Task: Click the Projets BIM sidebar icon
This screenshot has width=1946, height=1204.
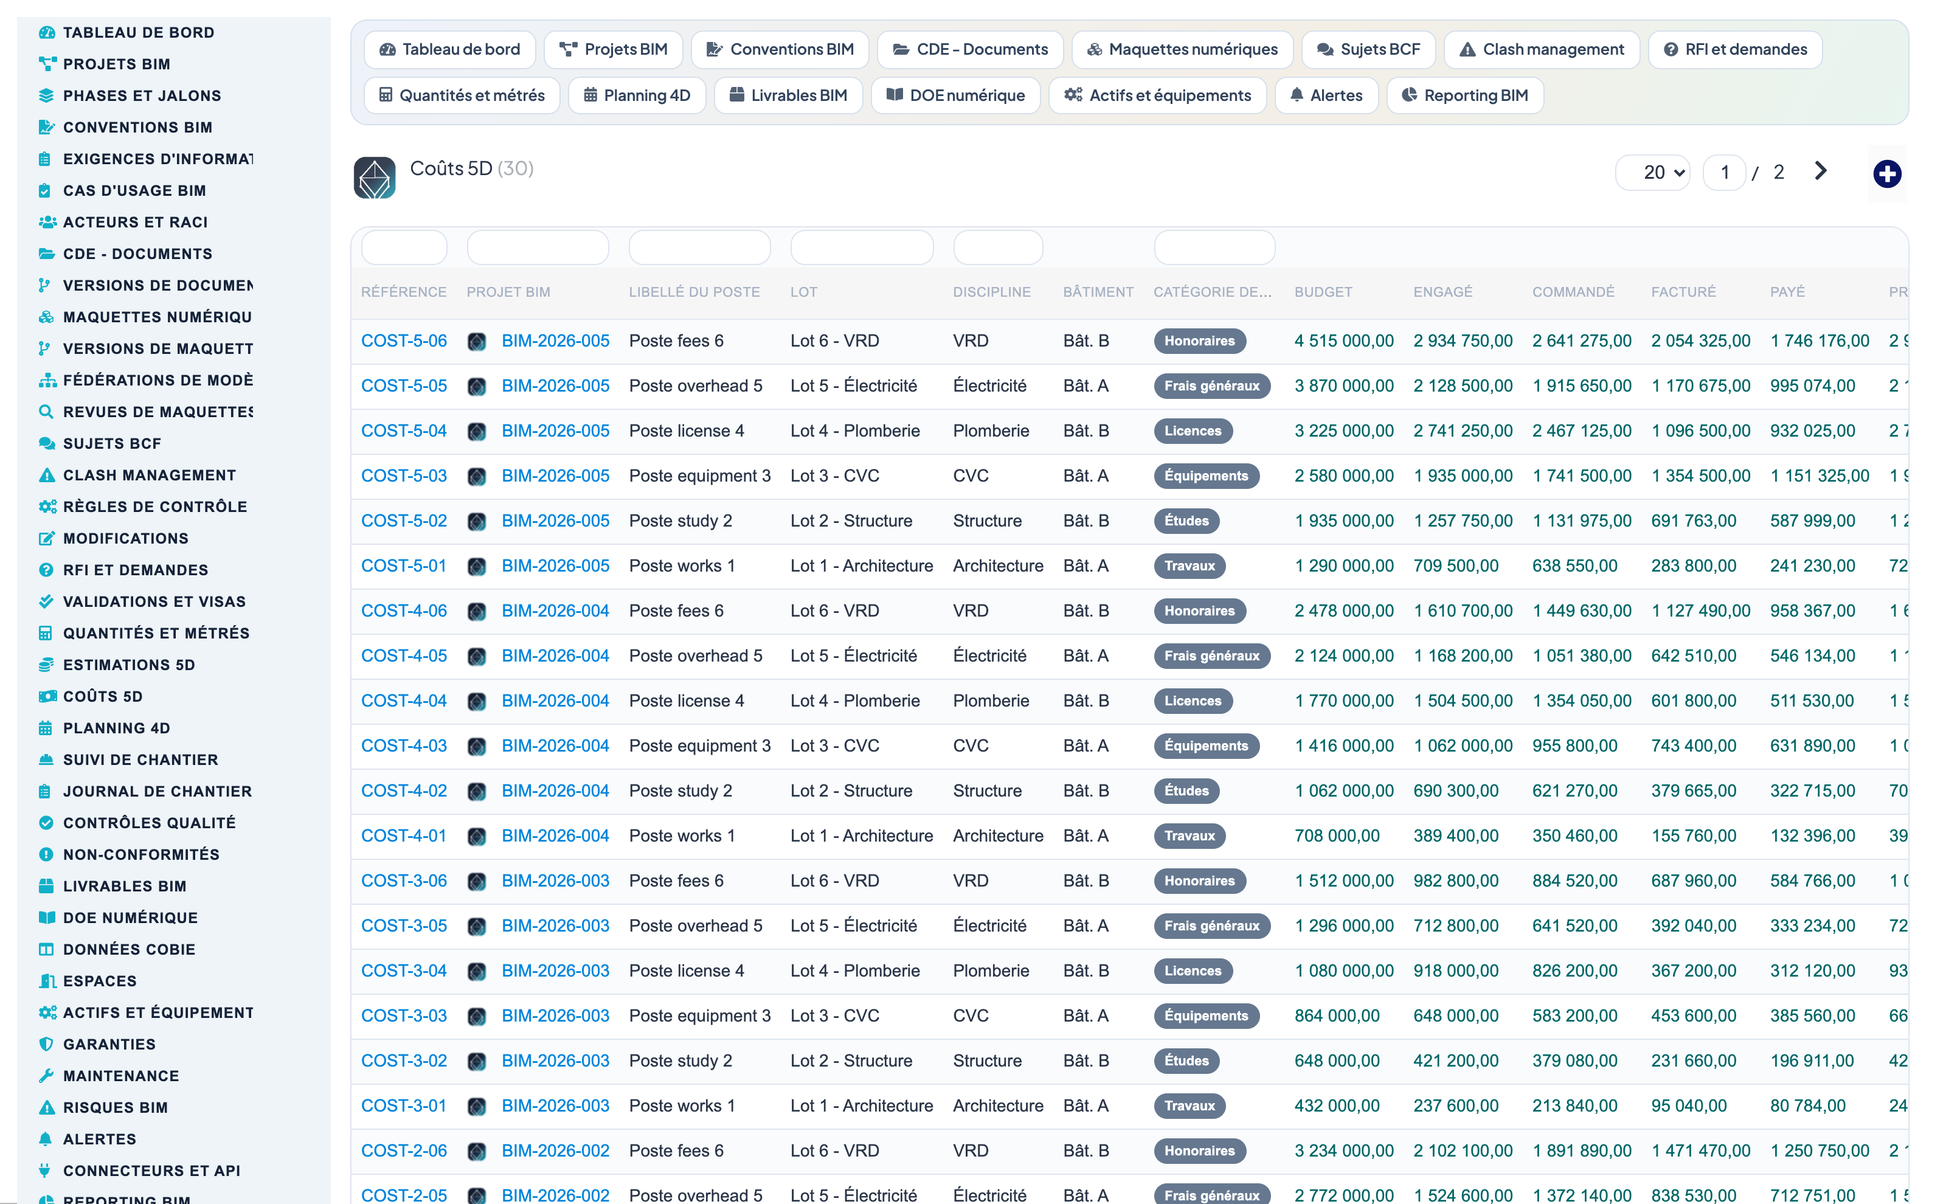Action: pyautogui.click(x=46, y=64)
